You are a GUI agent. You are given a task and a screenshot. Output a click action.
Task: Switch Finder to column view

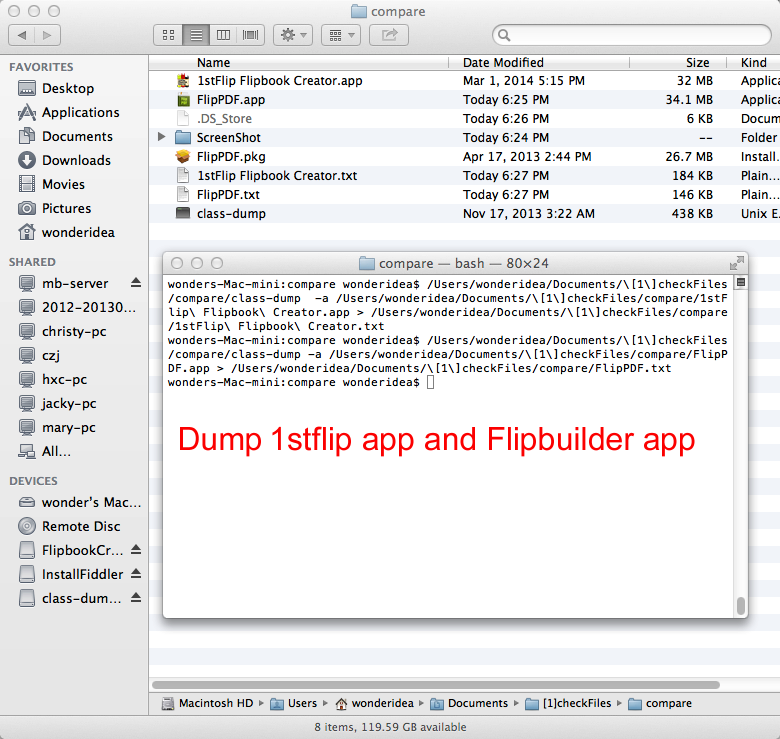[x=223, y=35]
